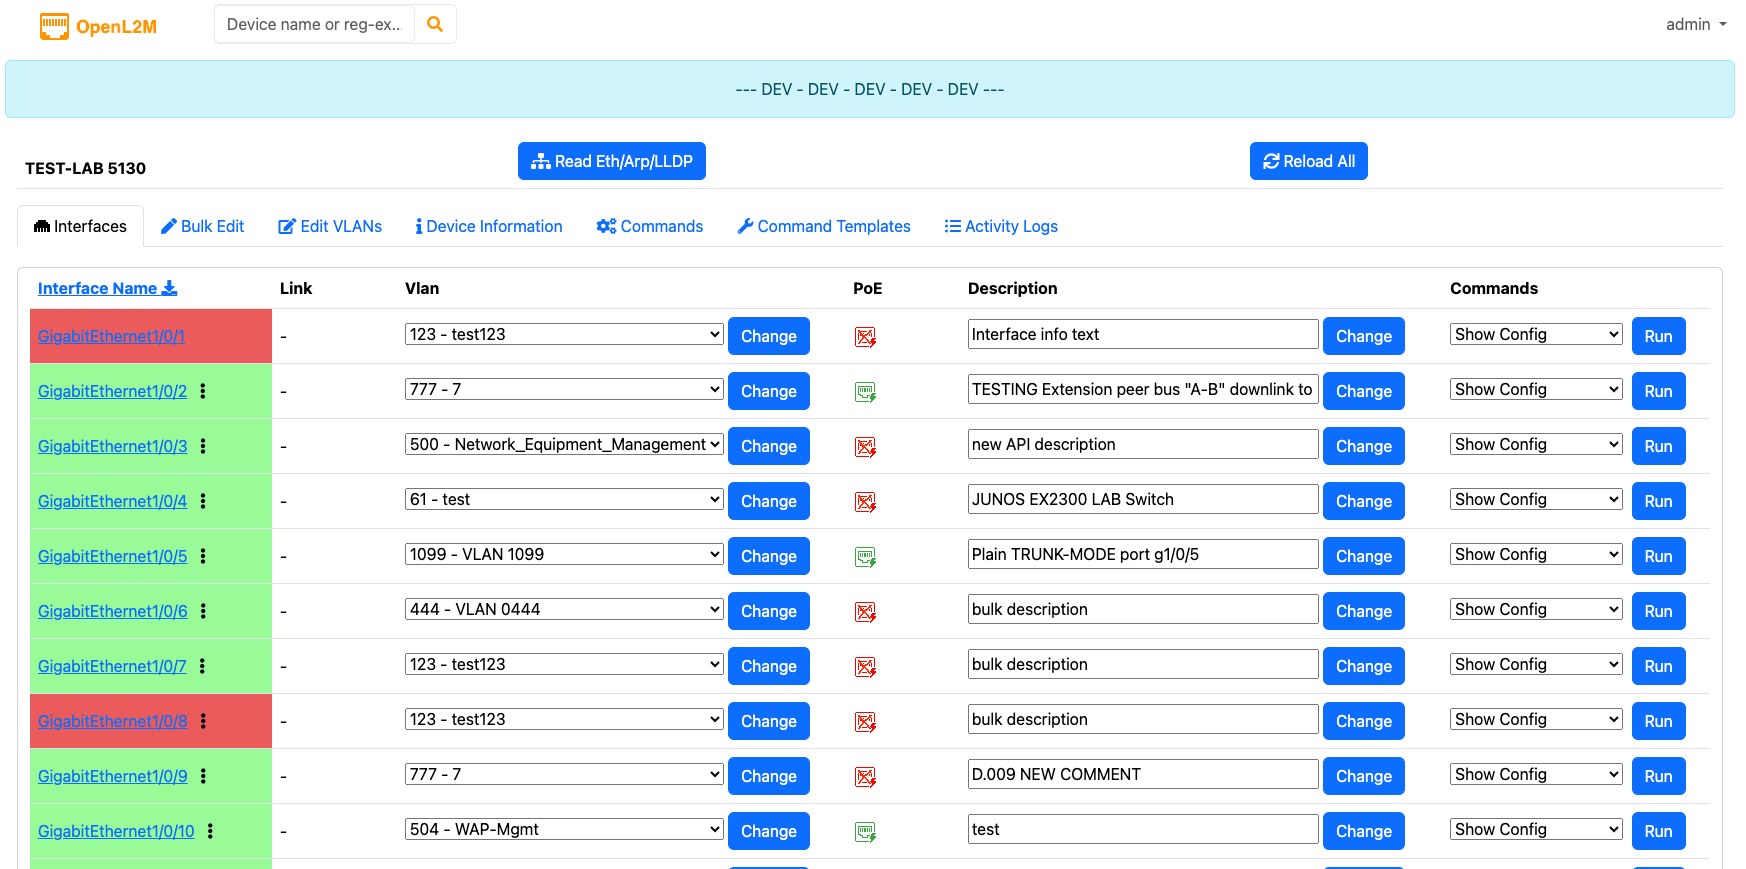Open the GigabitEthernet1/0/8 interface link
1746x869 pixels.
click(x=112, y=721)
